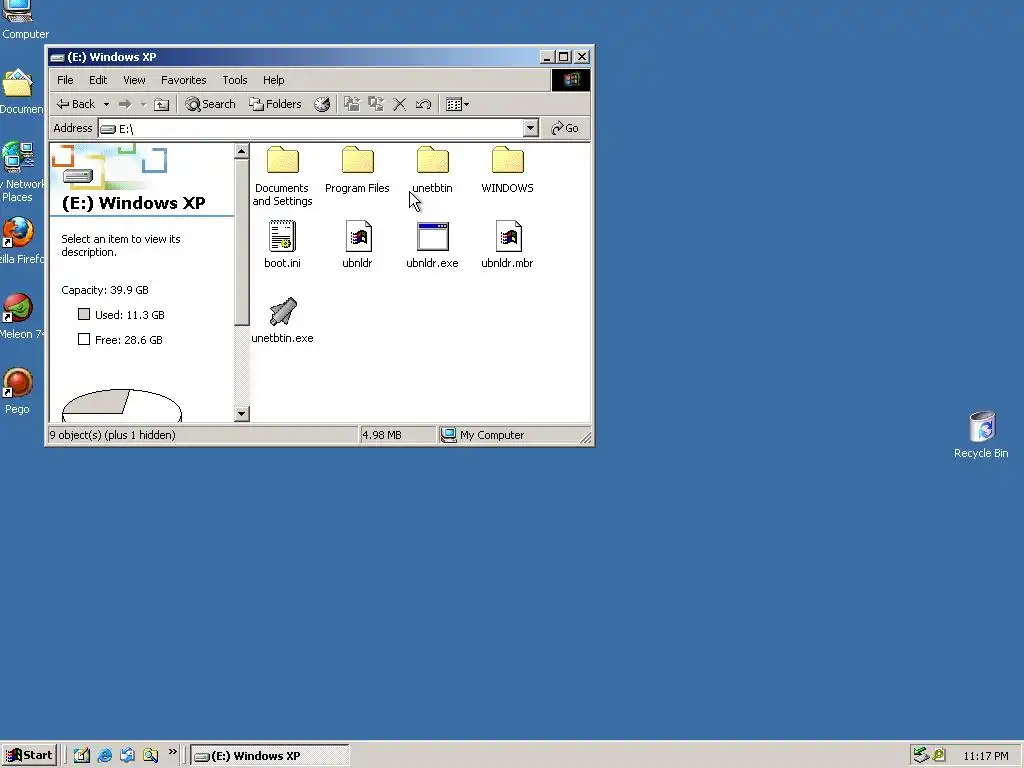
Task: Launch Outlook Express from quick launch
Action: pyautogui.click(x=127, y=756)
